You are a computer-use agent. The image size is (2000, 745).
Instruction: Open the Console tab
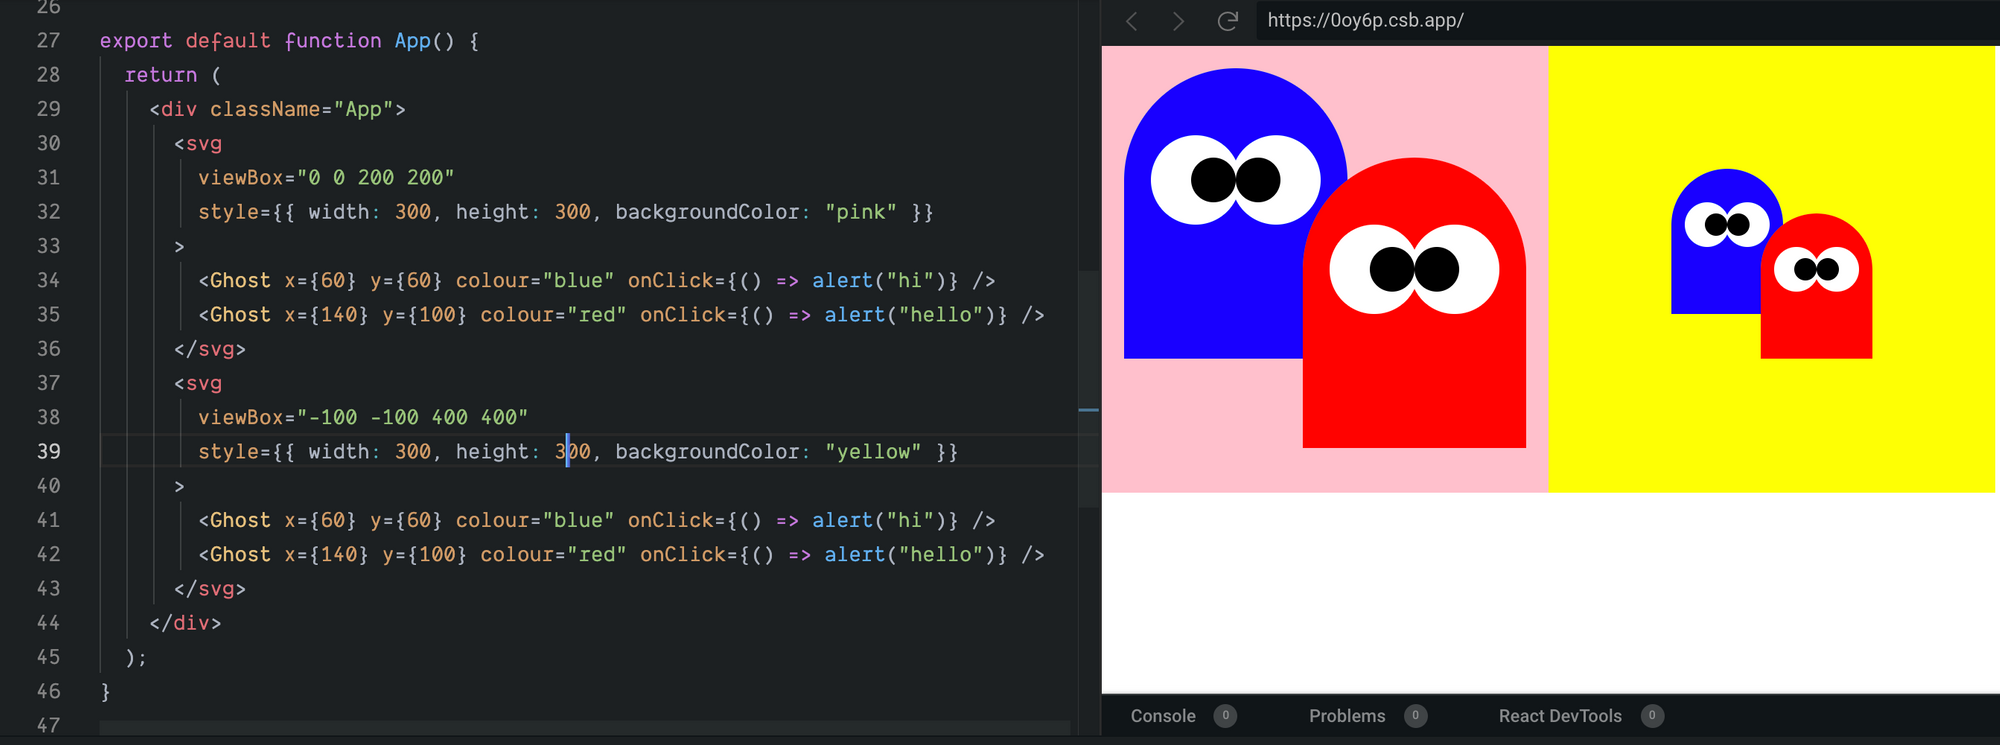click(x=1162, y=716)
